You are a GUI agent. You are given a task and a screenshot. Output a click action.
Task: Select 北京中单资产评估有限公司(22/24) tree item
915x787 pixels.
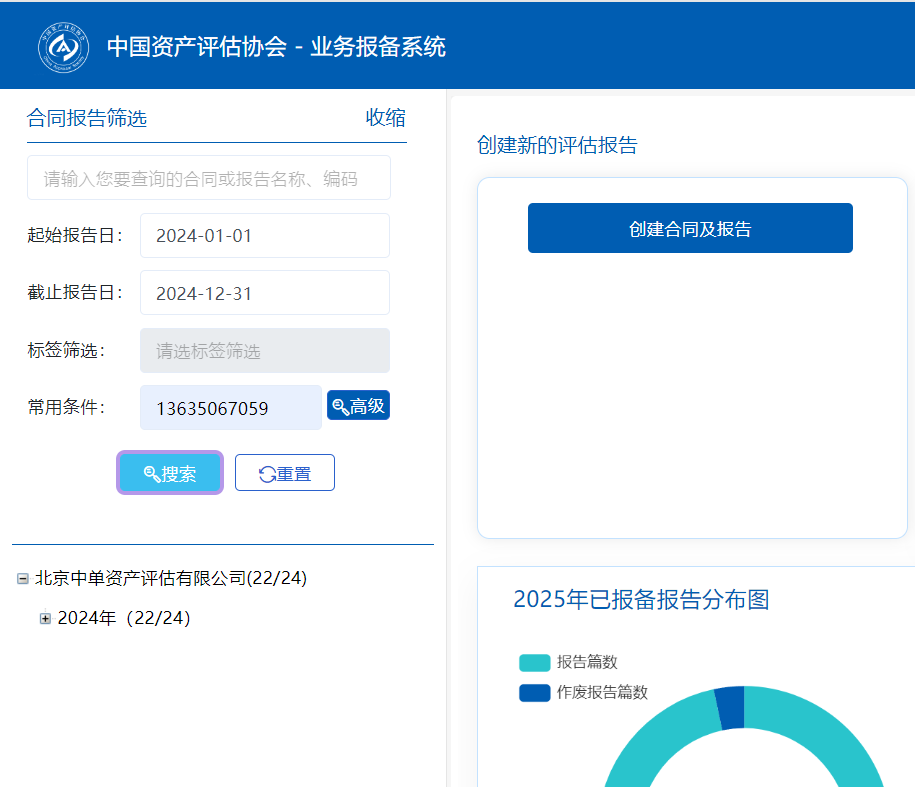click(170, 578)
